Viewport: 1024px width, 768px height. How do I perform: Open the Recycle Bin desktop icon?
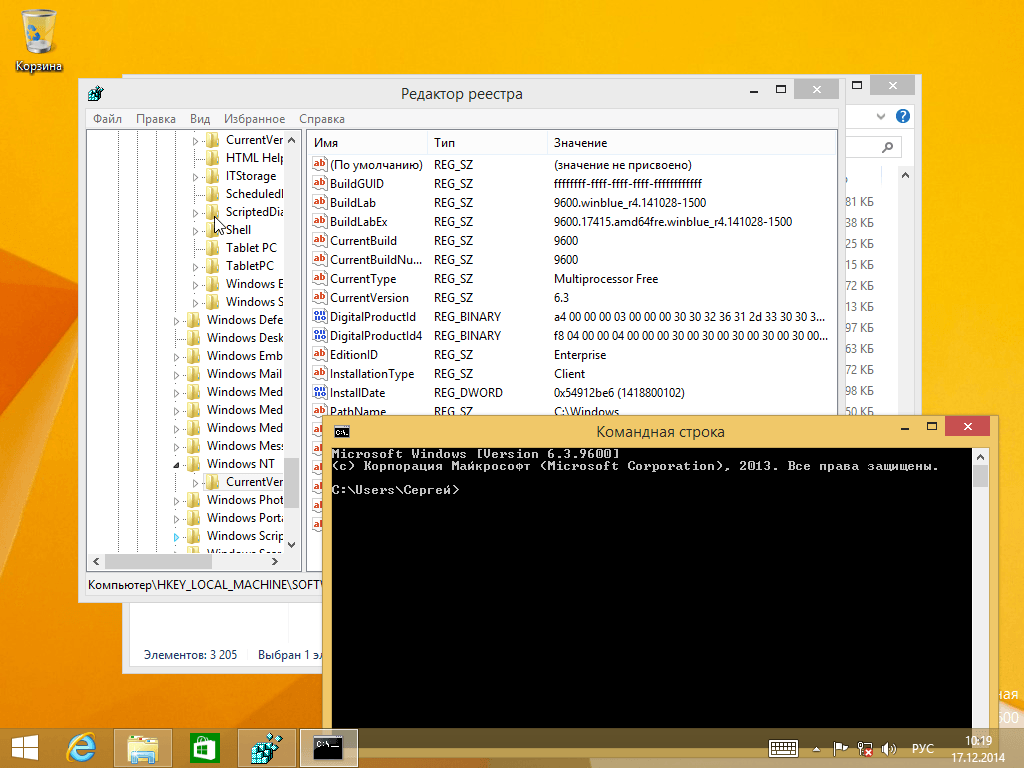click(x=39, y=39)
